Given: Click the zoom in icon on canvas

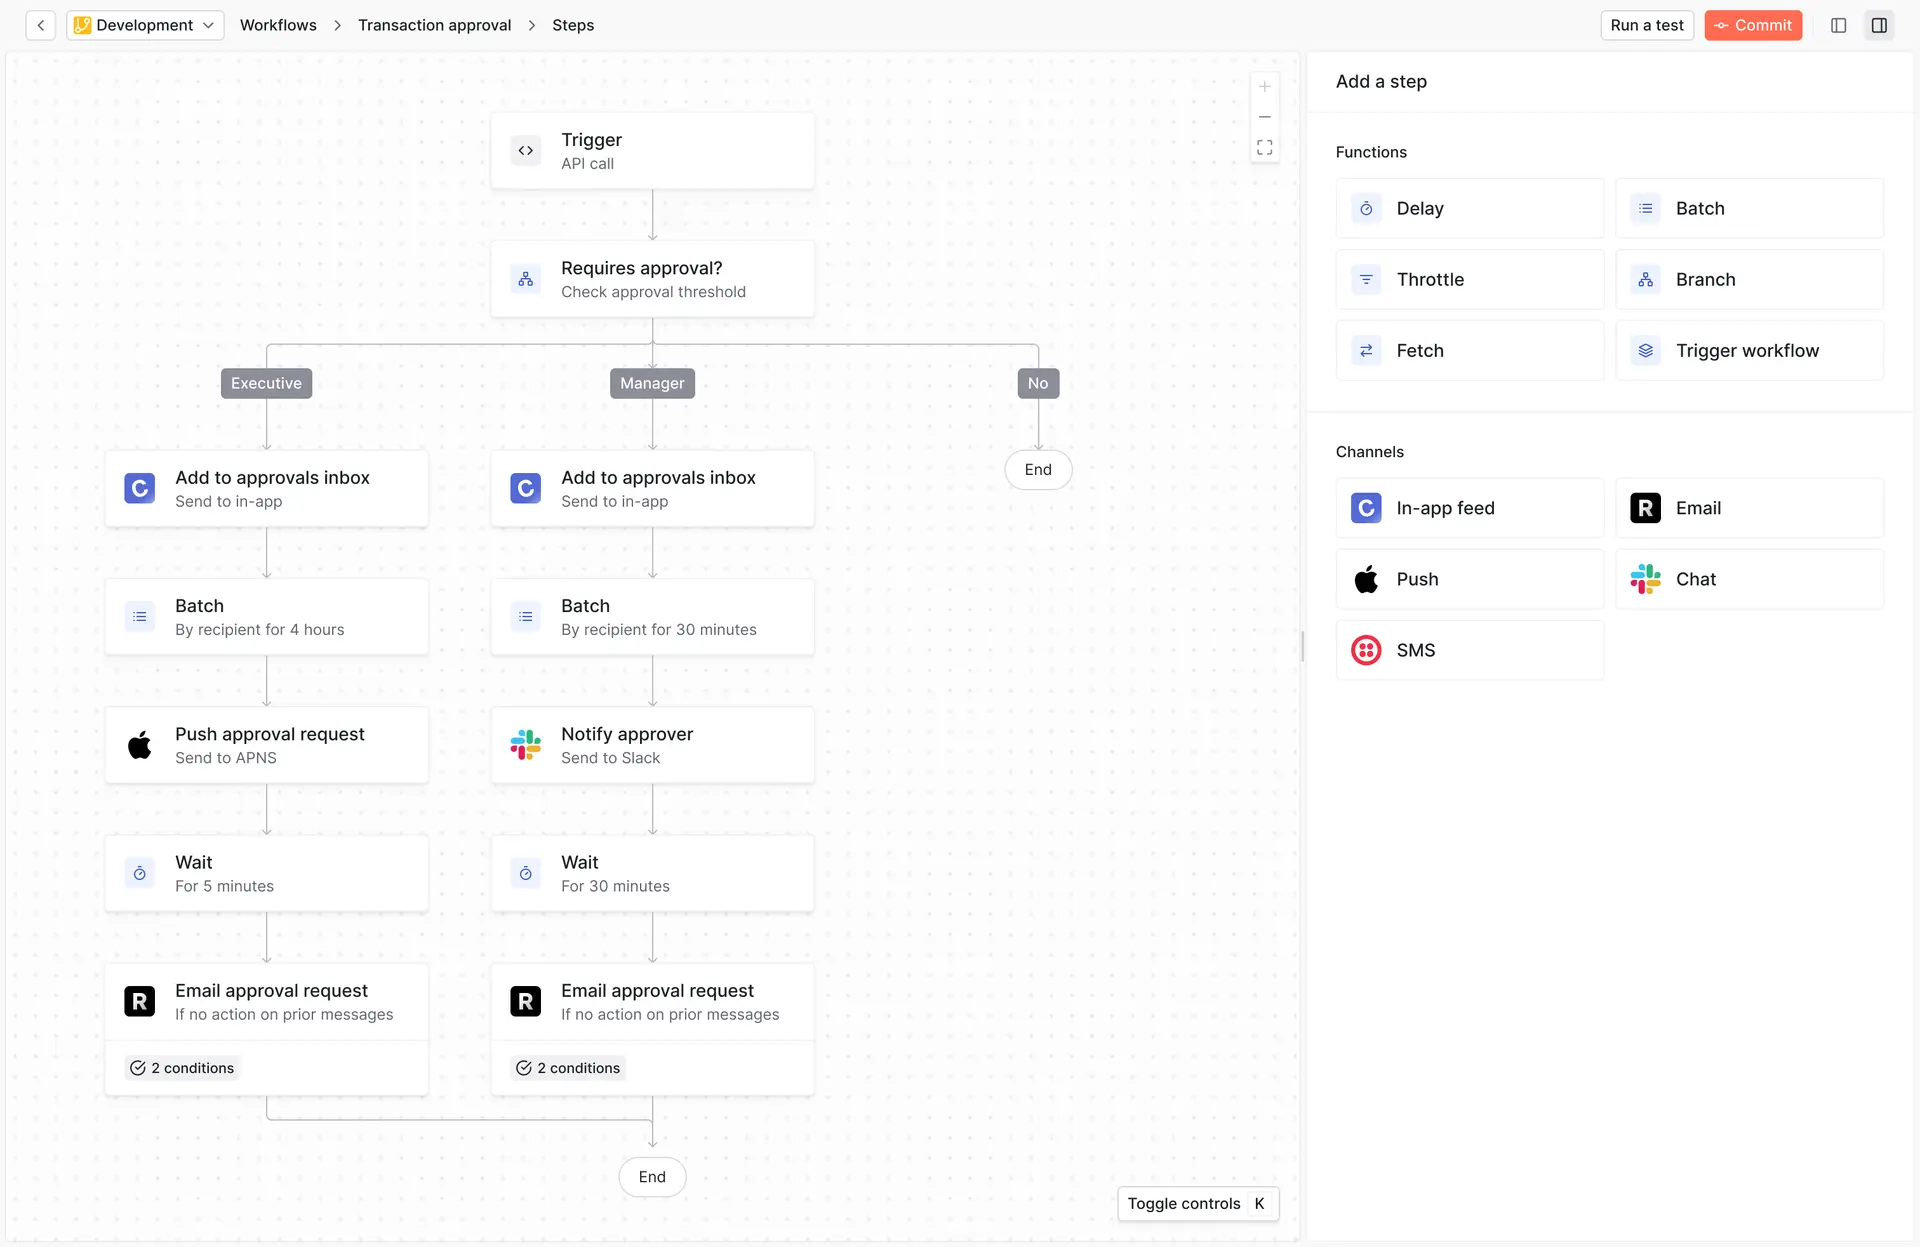Looking at the screenshot, I should [x=1264, y=86].
